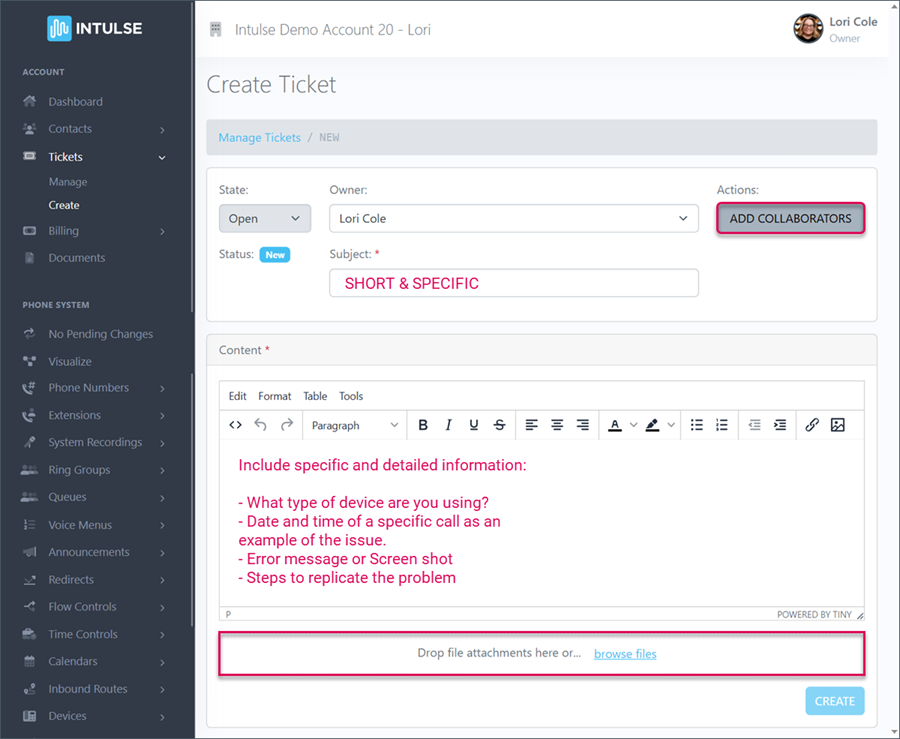The image size is (900, 739).
Task: Click inside the Subject input field
Action: (x=513, y=283)
